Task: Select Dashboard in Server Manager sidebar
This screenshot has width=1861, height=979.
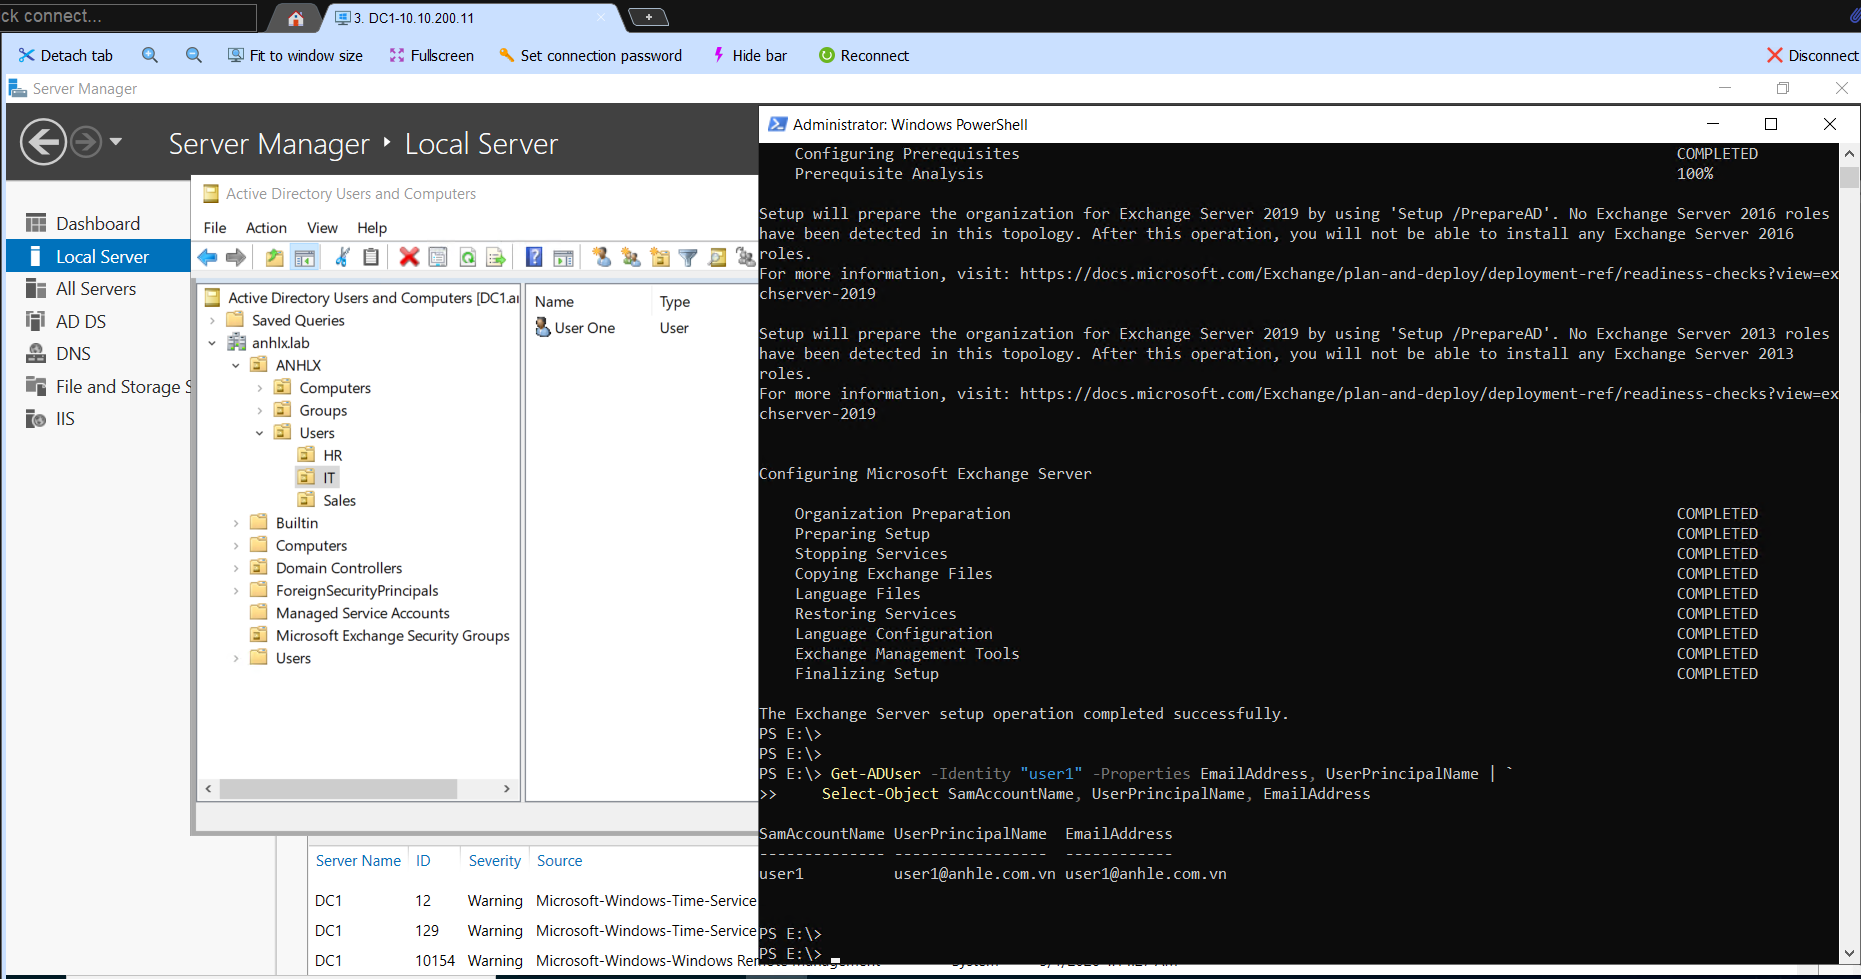Action: (x=98, y=224)
